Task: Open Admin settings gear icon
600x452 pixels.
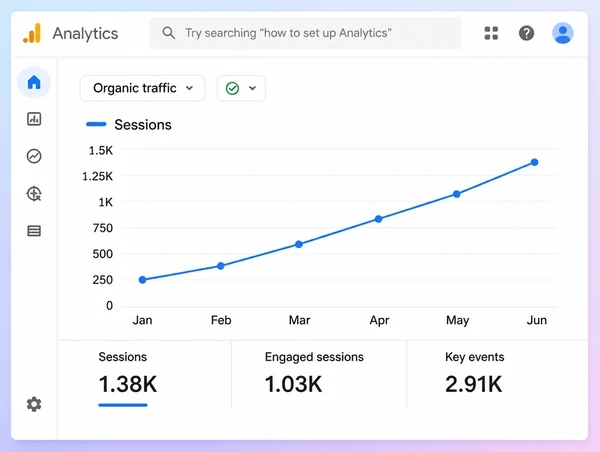Action: pyautogui.click(x=34, y=404)
